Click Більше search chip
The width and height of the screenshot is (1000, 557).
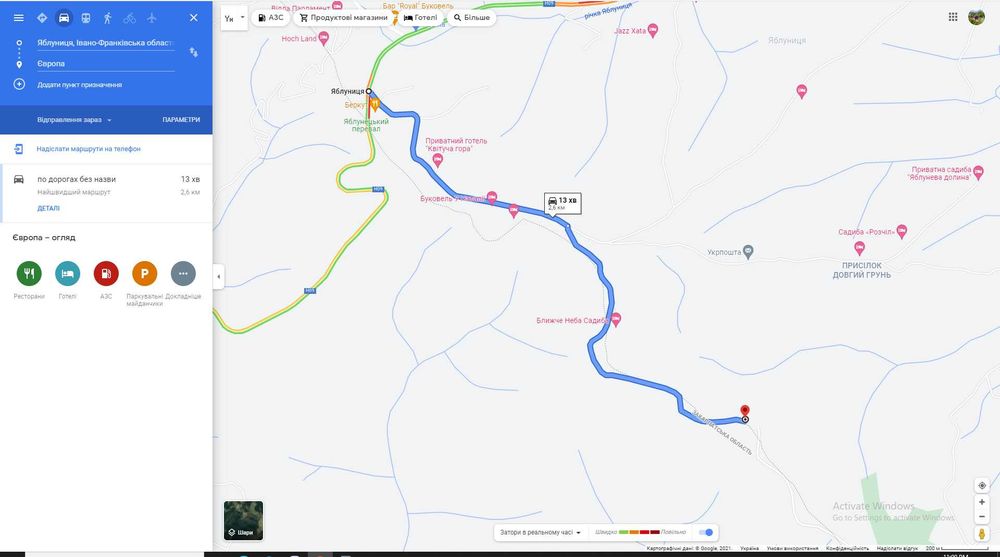[x=472, y=18]
